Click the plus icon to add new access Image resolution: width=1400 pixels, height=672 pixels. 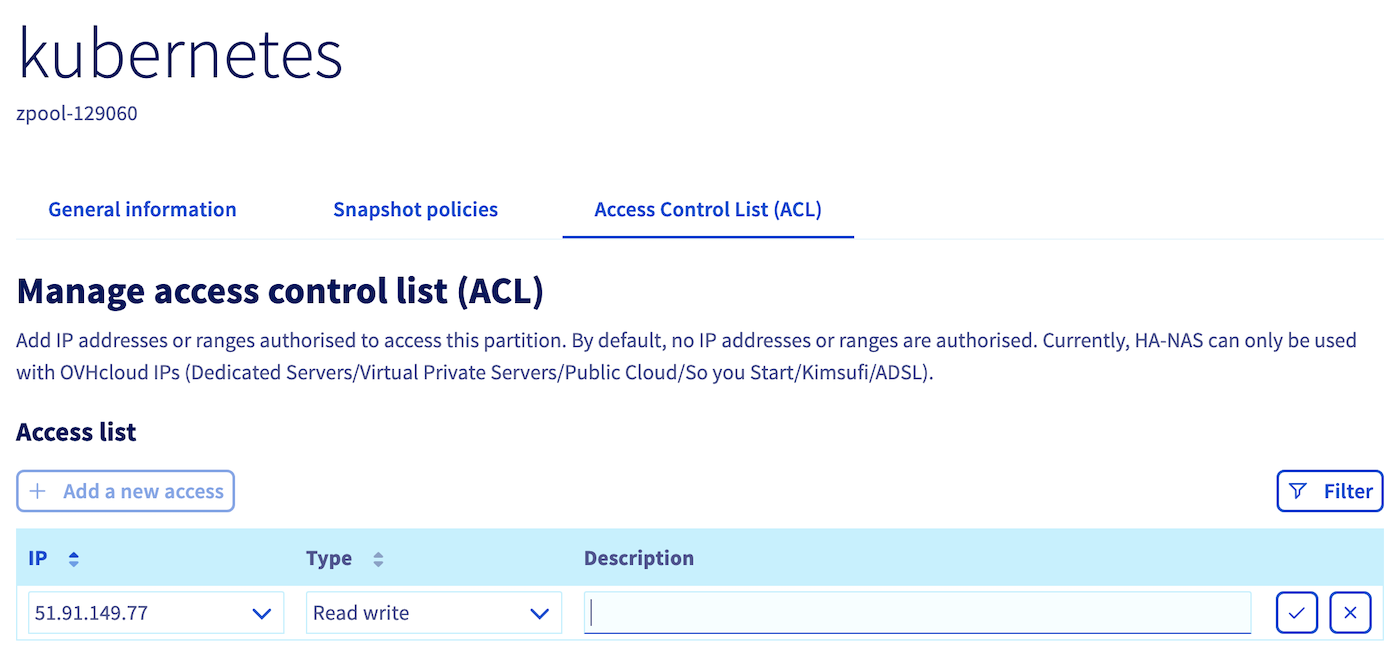37,491
